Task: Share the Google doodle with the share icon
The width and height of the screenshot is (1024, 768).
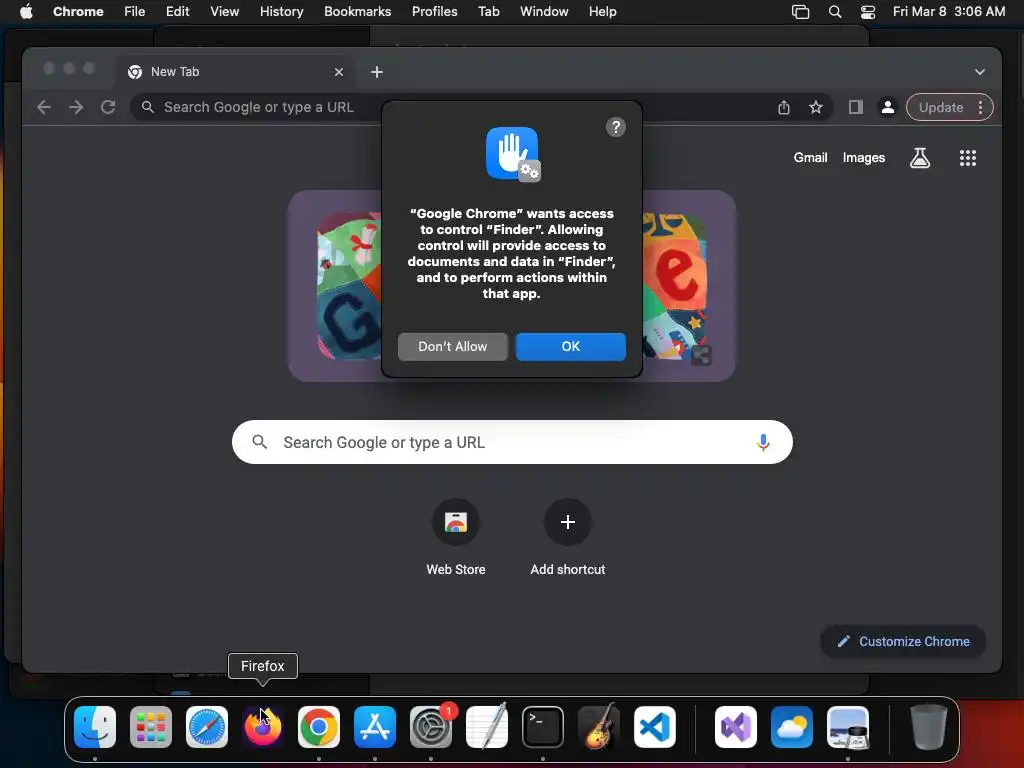Action: click(701, 355)
